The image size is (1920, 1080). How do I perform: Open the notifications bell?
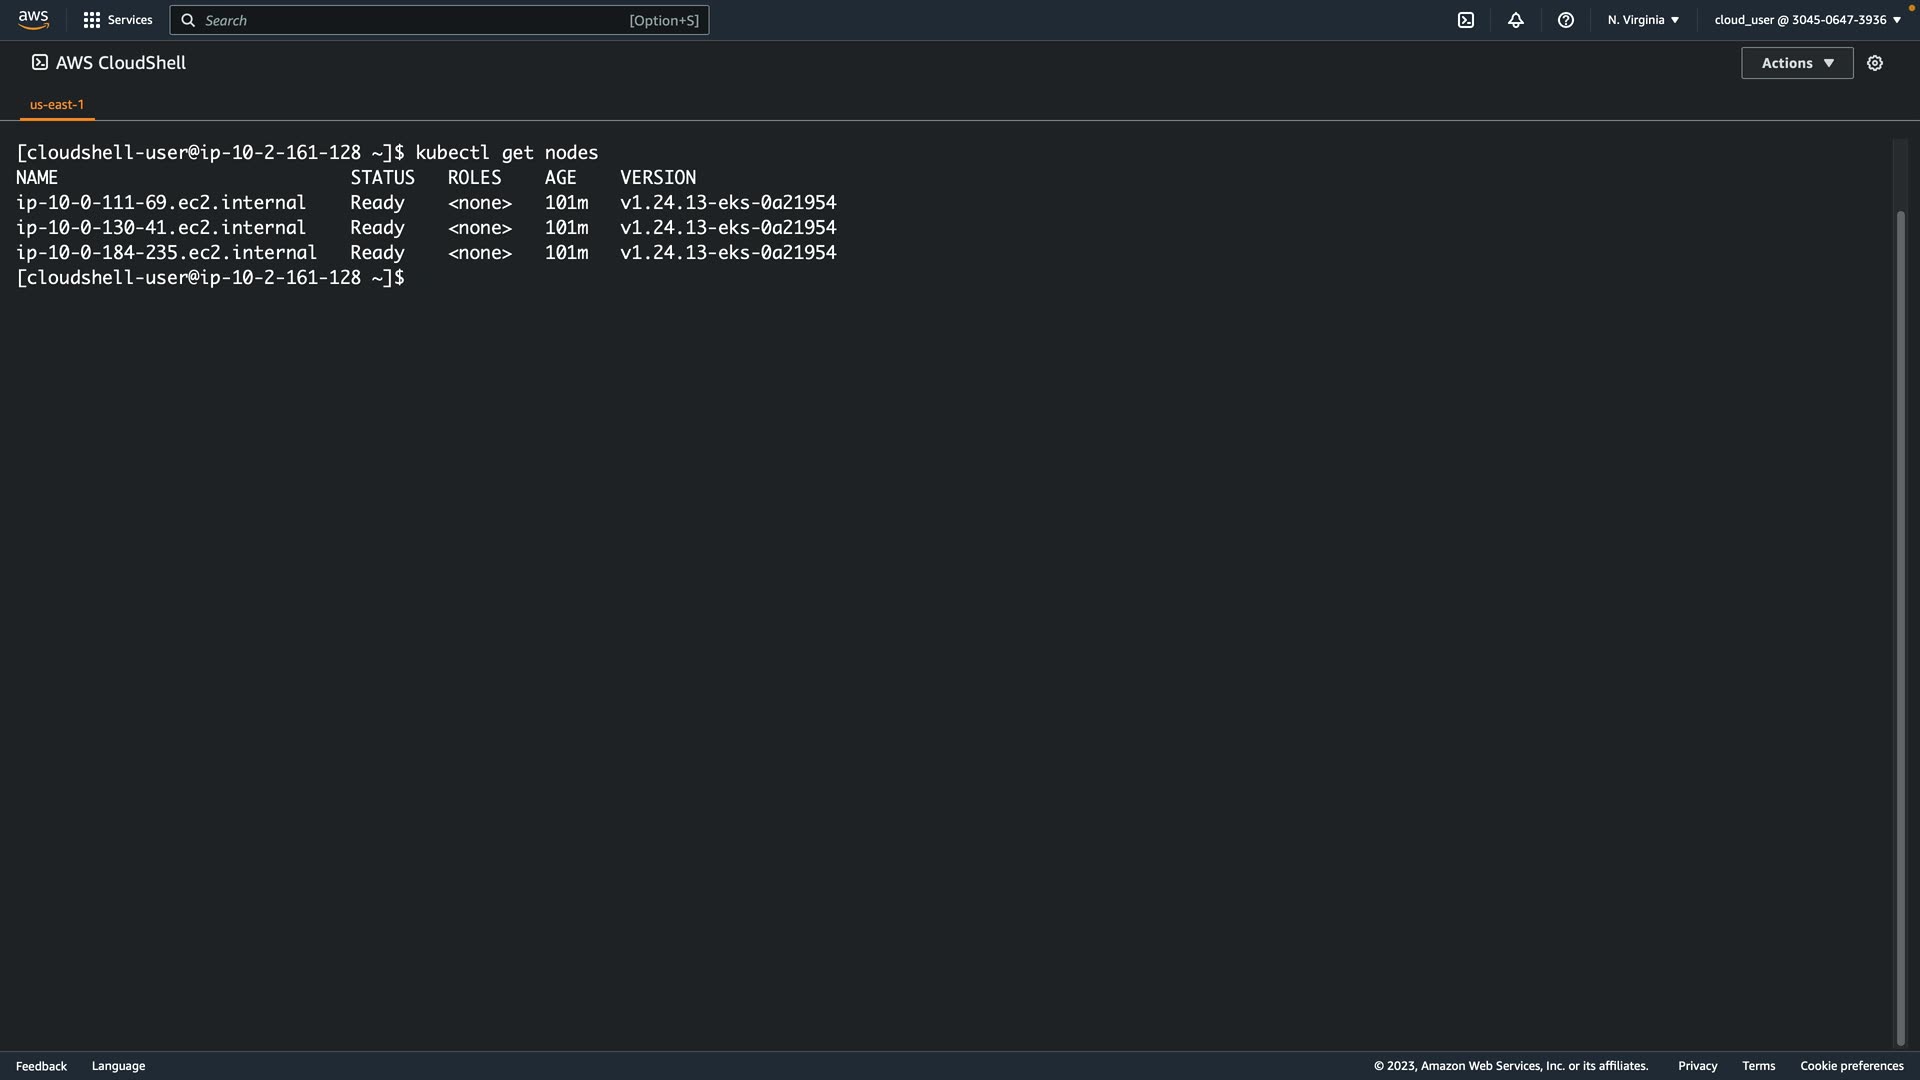coord(1516,20)
